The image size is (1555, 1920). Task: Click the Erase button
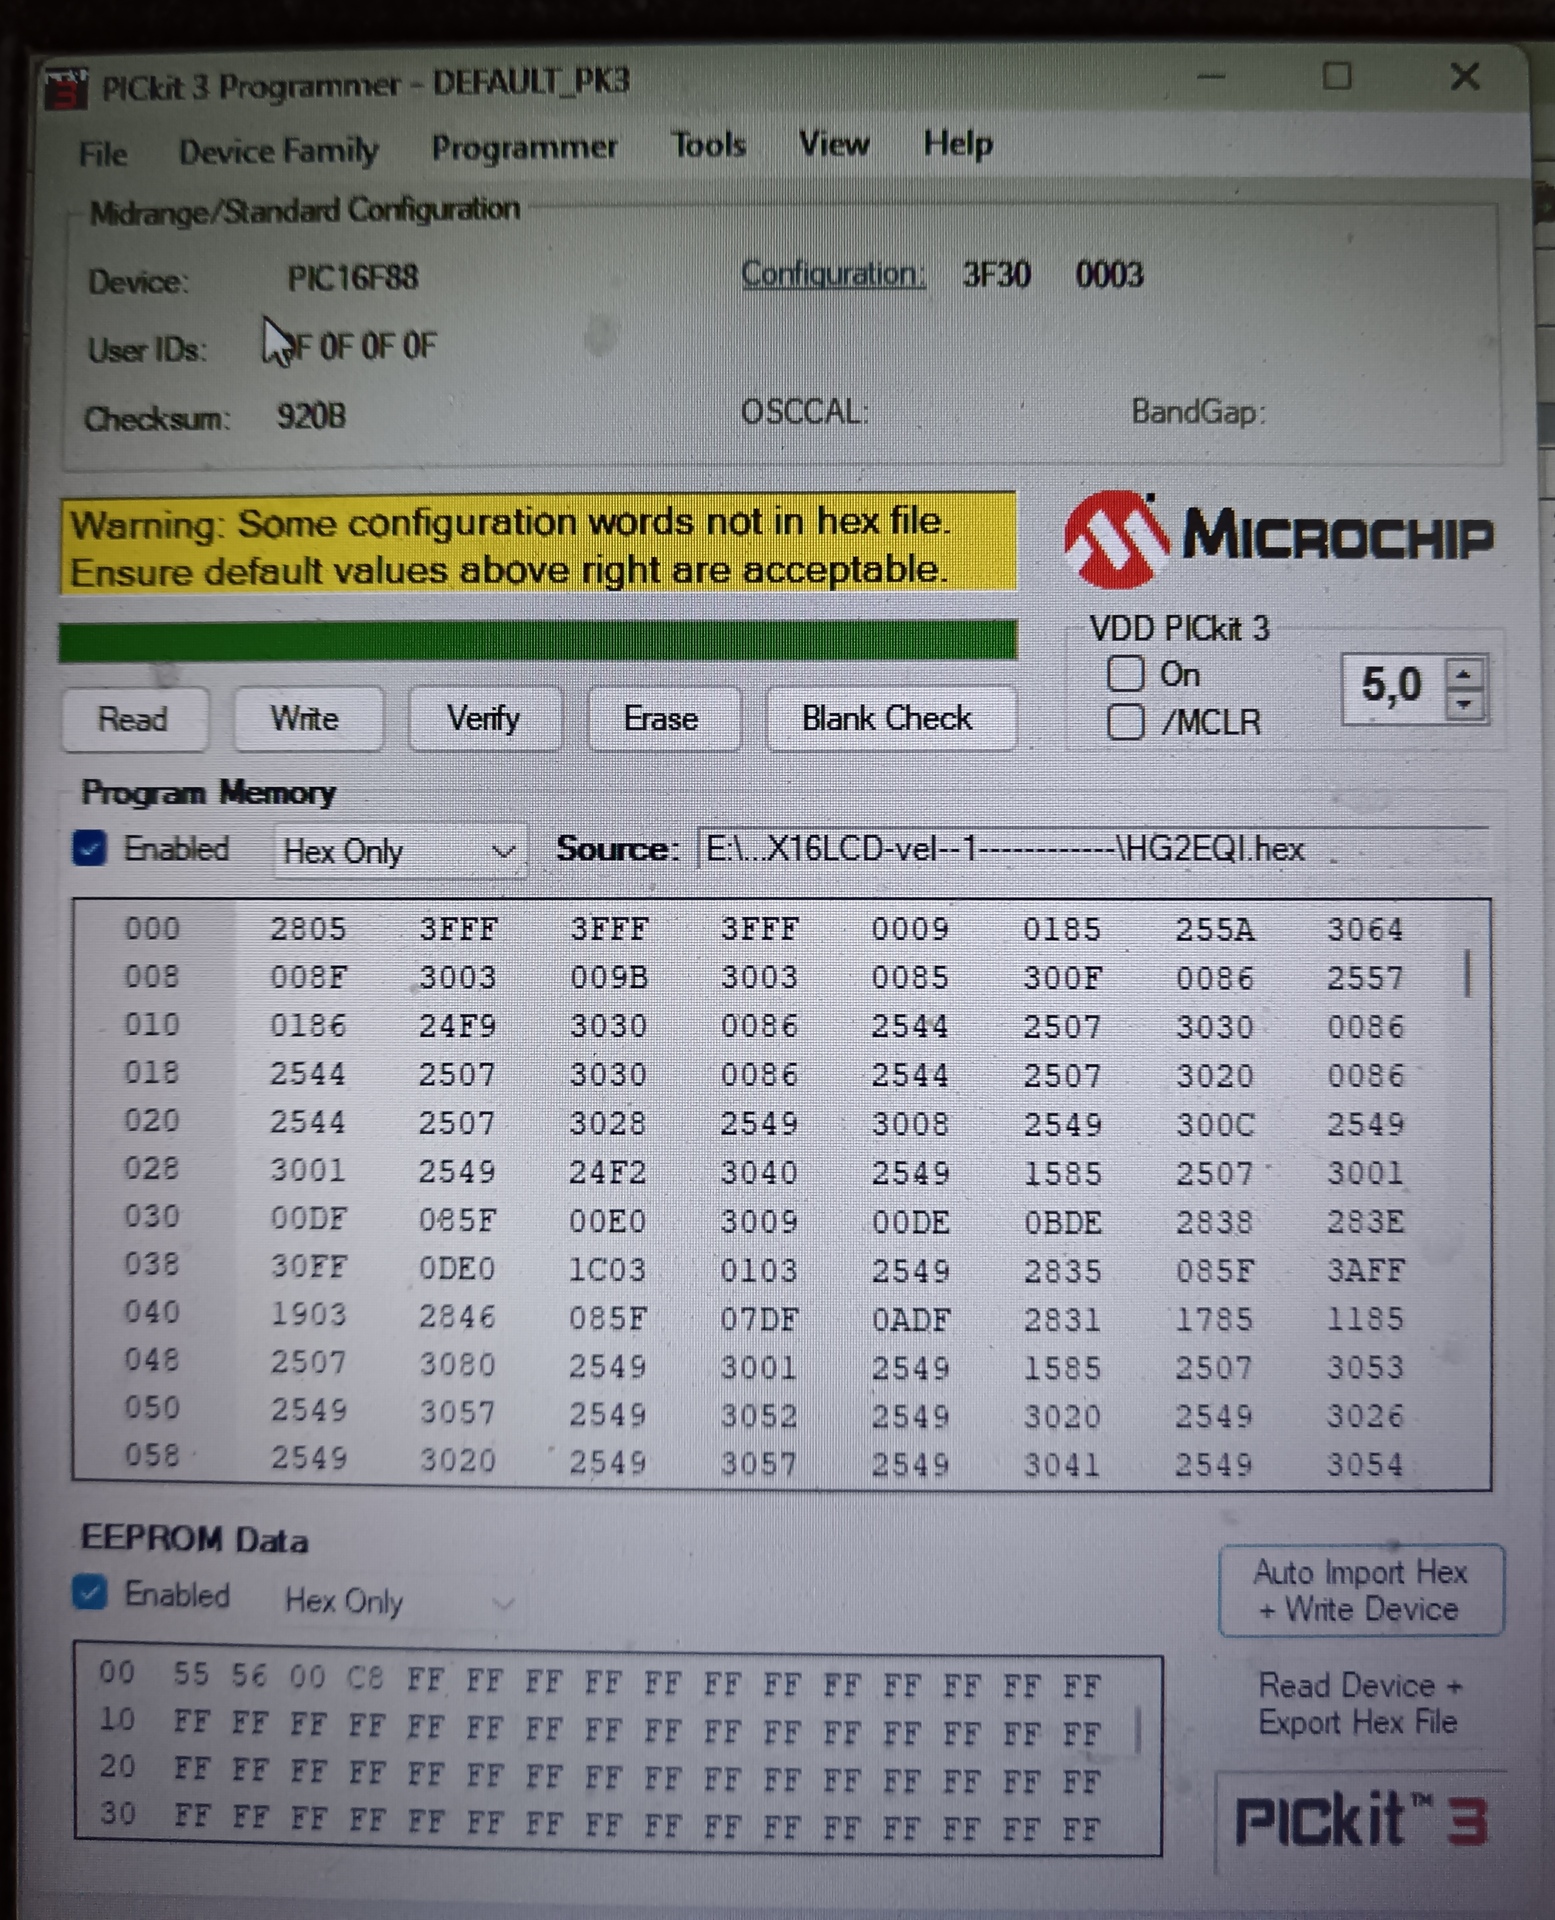coord(662,718)
